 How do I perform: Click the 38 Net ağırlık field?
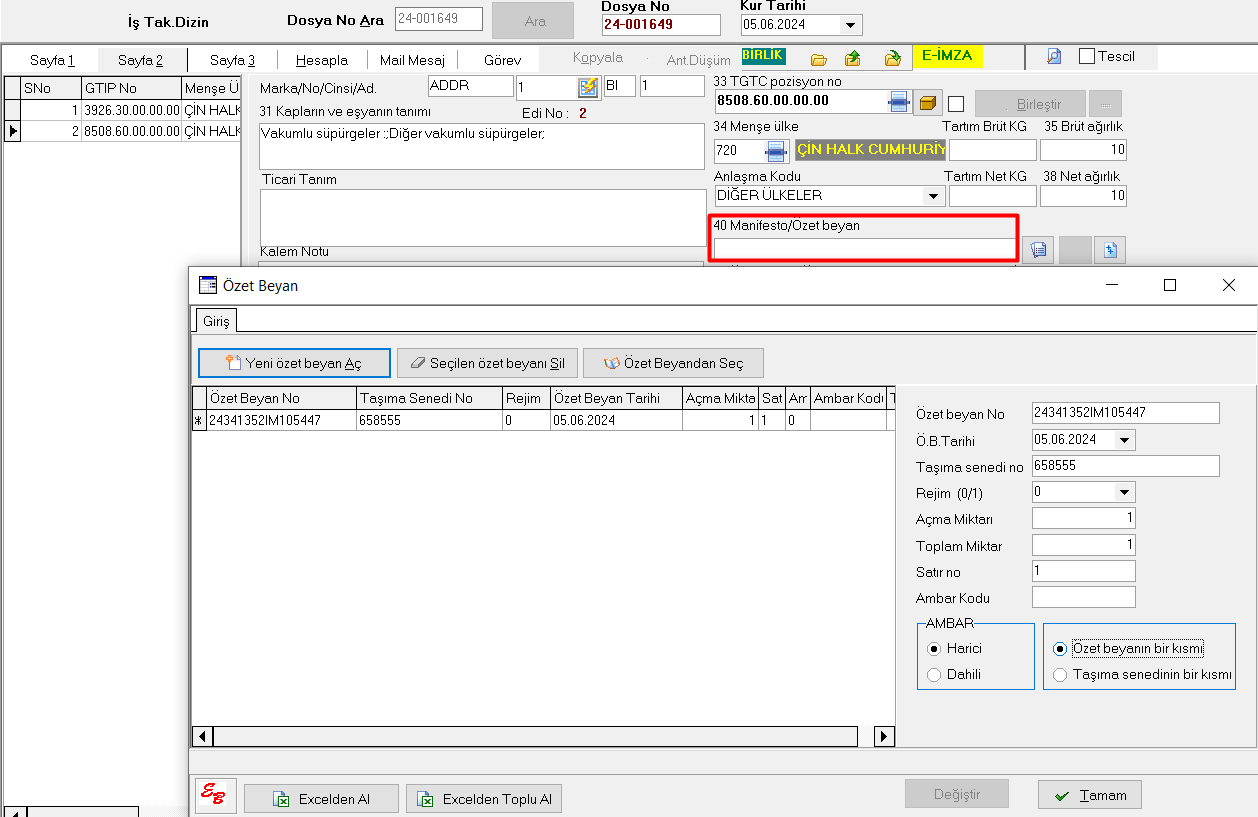pyautogui.click(x=1083, y=196)
